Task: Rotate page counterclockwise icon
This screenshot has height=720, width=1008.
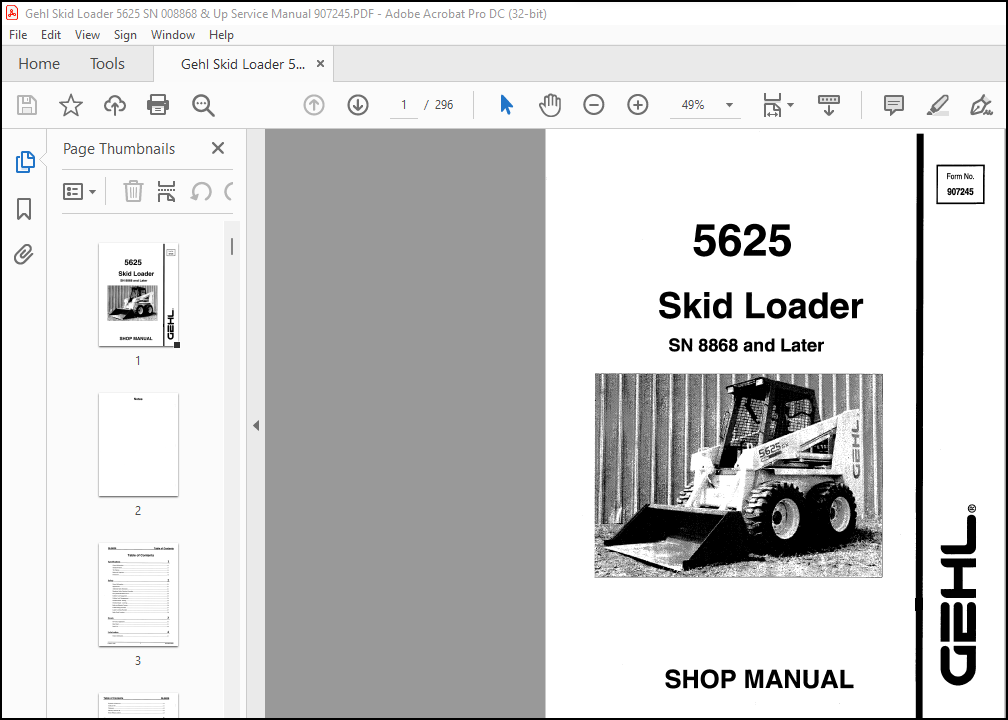Action: point(201,192)
